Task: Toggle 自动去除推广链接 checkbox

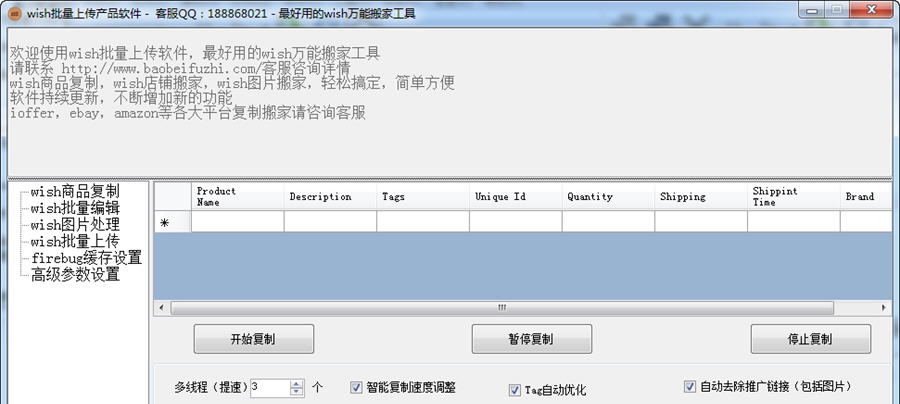Action: (690, 386)
